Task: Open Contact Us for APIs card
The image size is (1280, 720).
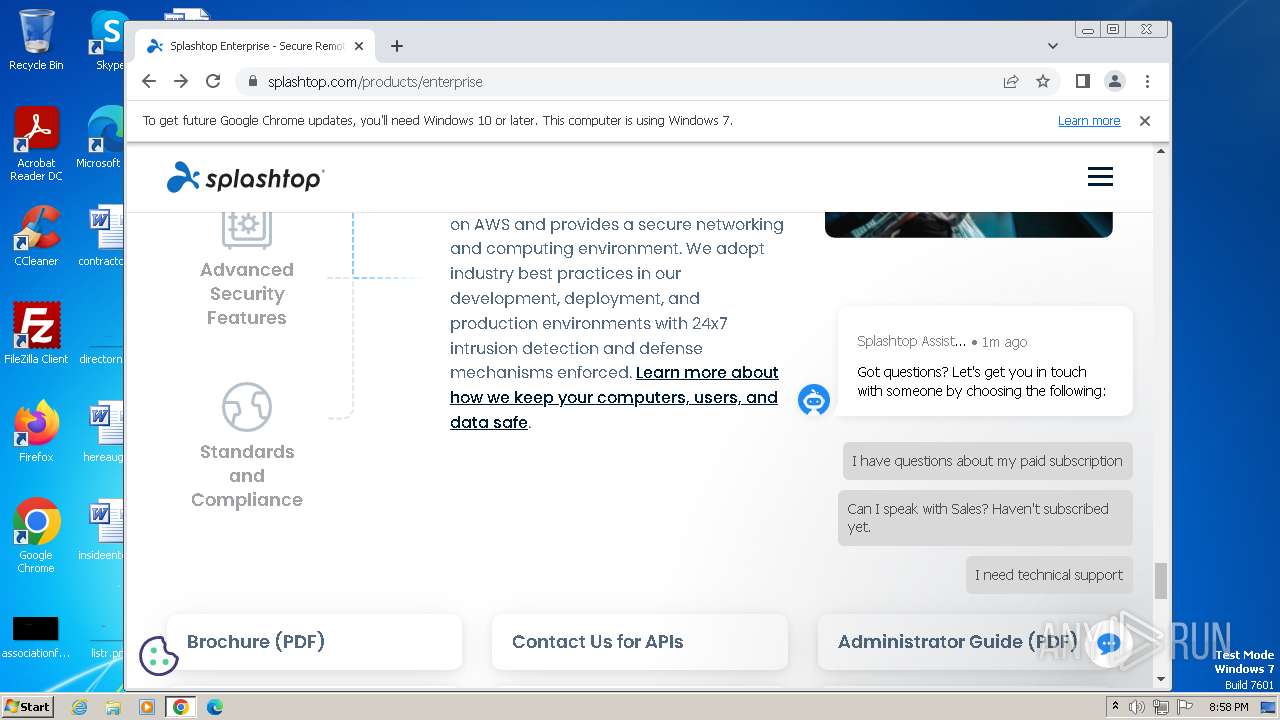Action: (639, 642)
